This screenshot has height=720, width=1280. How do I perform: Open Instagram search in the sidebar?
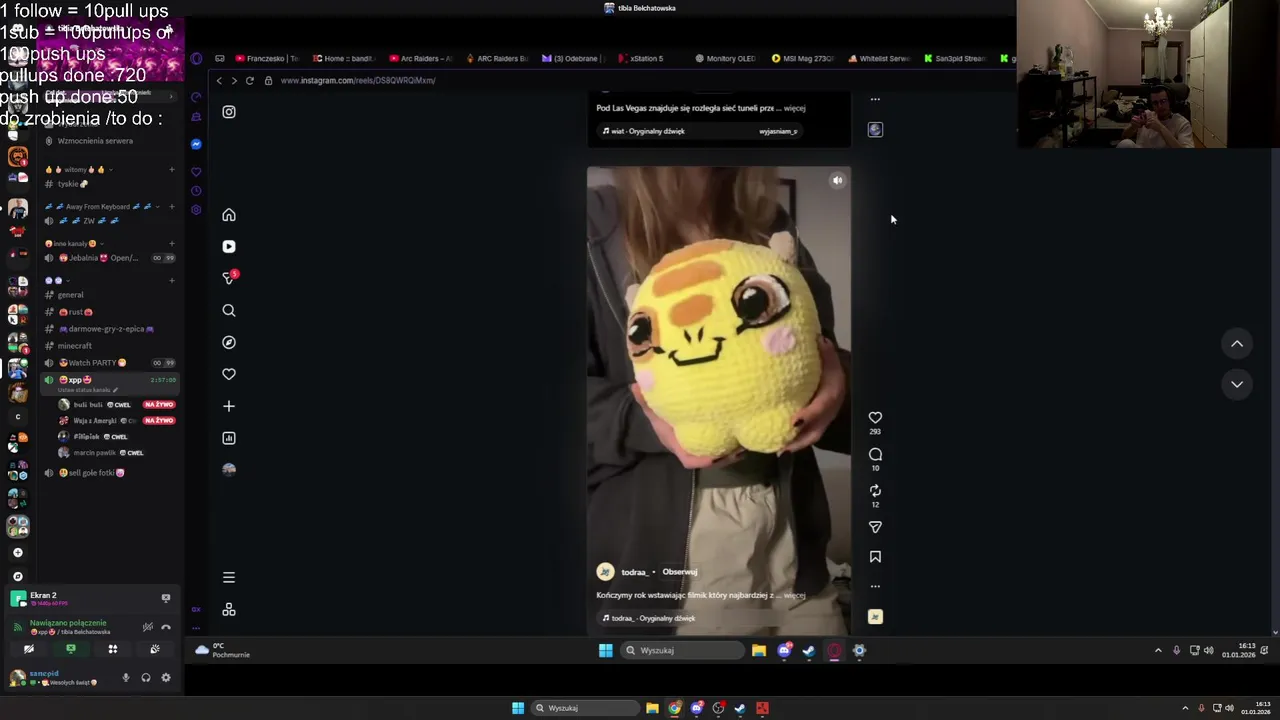click(229, 310)
